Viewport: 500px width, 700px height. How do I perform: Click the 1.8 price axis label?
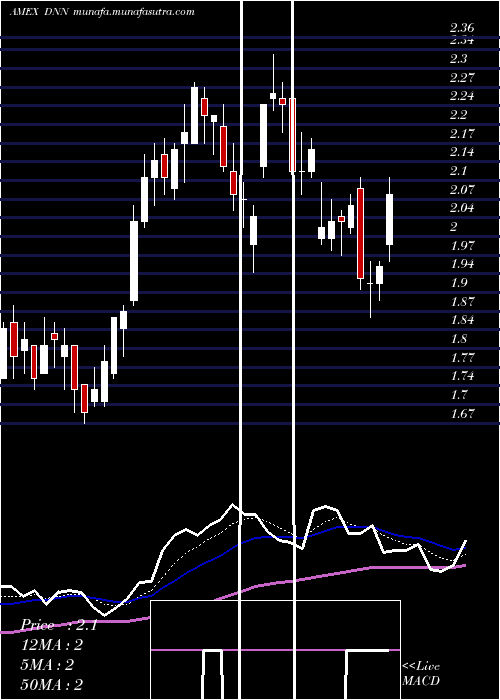[x=458, y=338]
